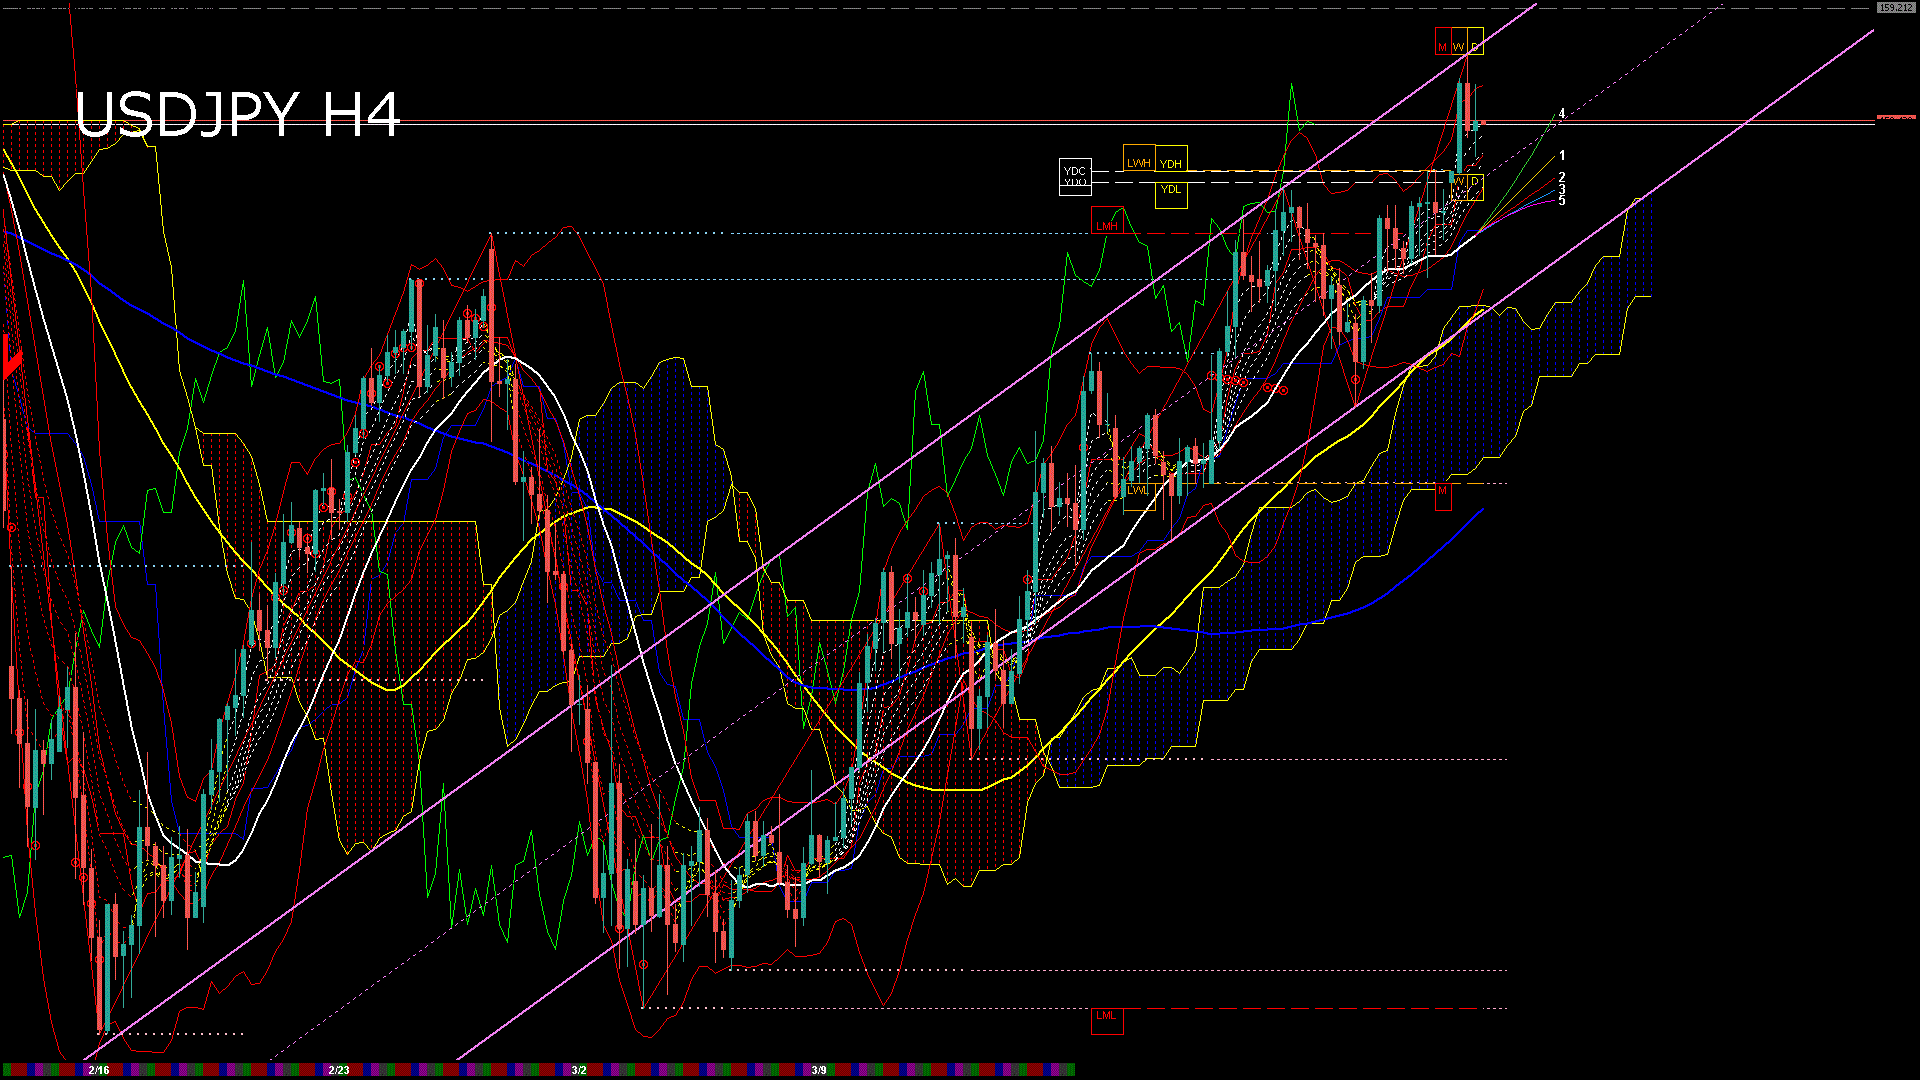Click the 3/9 date marker
The height and width of the screenshot is (1080, 1920).
(819, 1070)
